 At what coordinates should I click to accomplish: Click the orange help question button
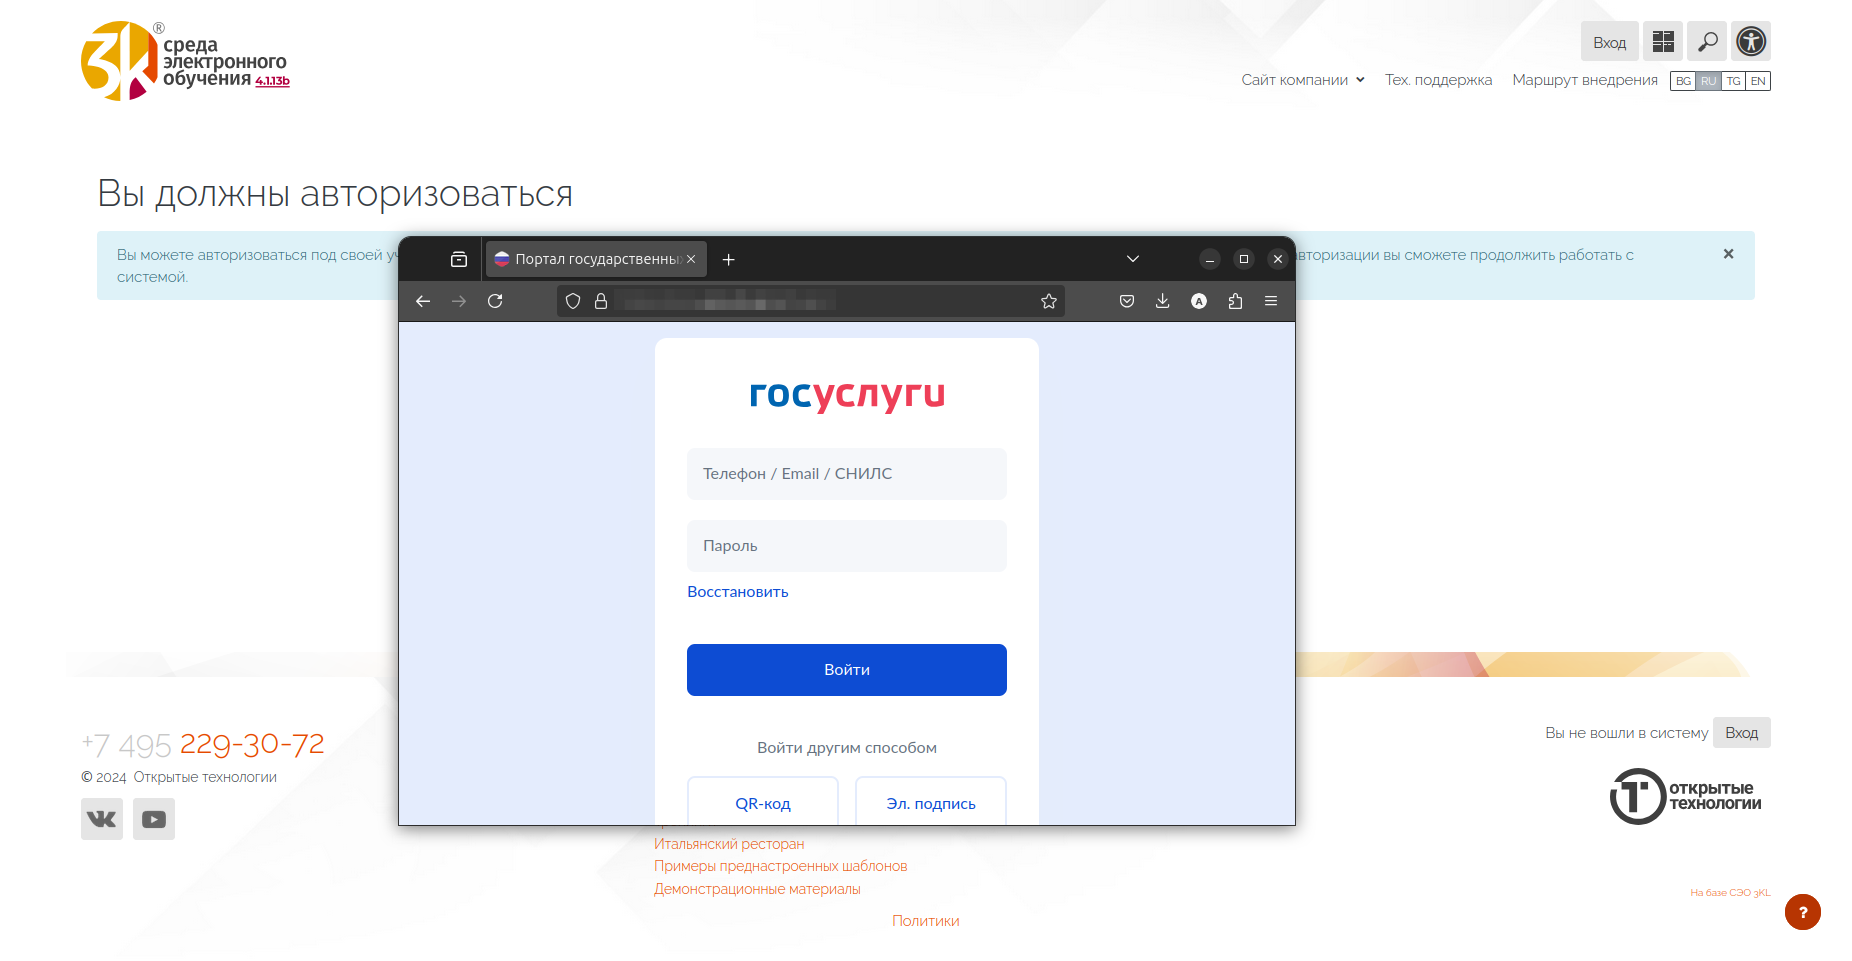point(1803,912)
